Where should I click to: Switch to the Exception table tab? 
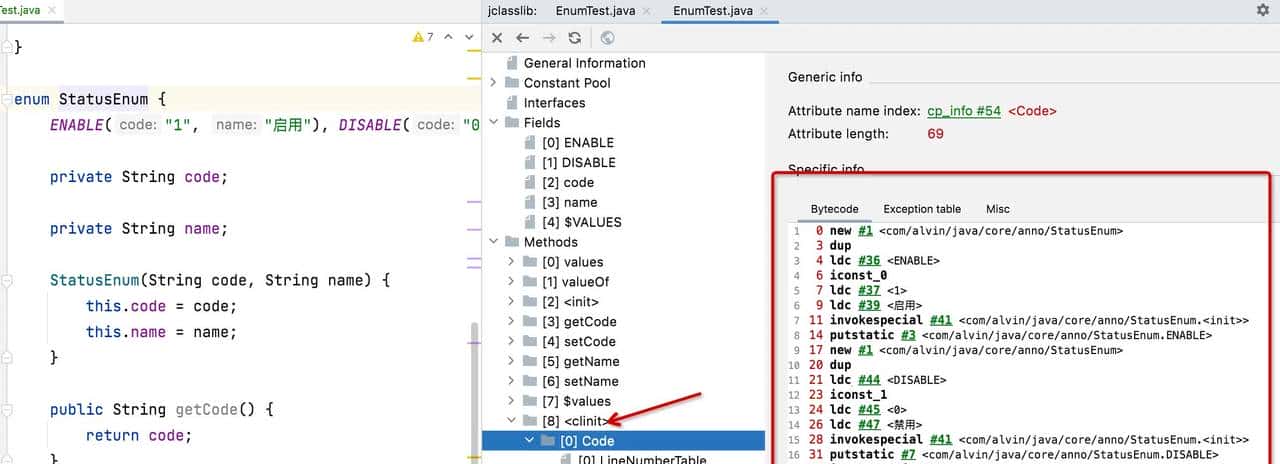pos(921,209)
